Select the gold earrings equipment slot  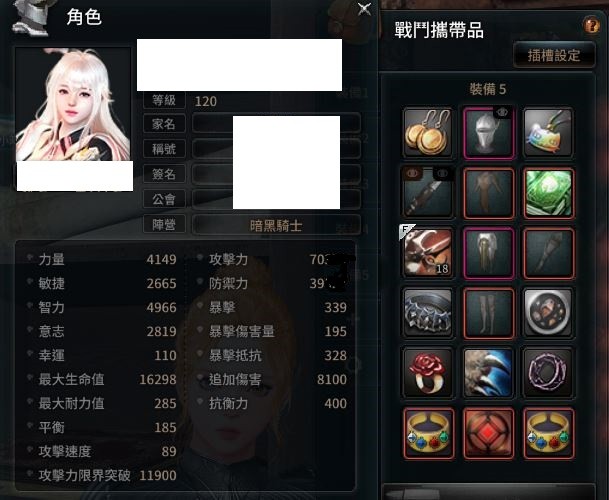(428, 133)
